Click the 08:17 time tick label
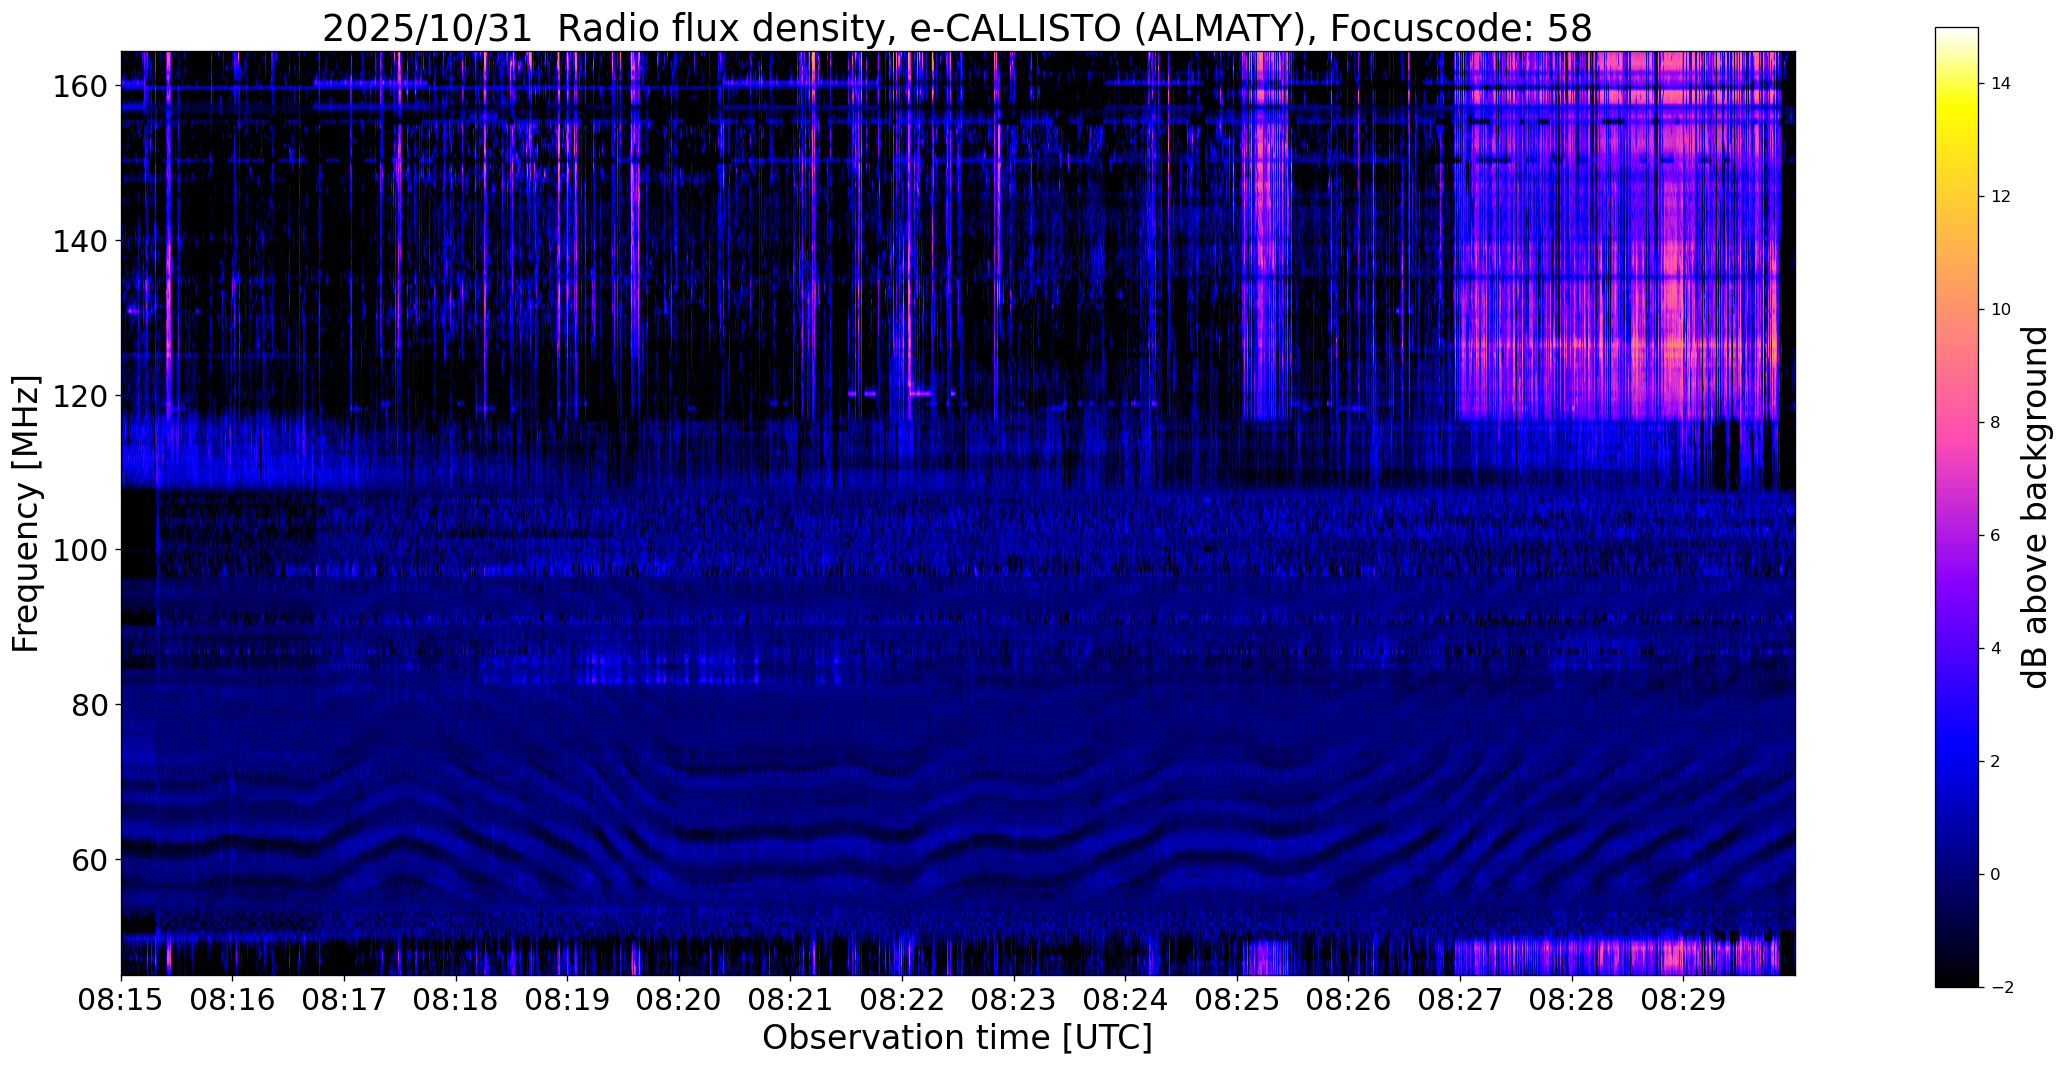The image size is (2066, 1067). (344, 1000)
